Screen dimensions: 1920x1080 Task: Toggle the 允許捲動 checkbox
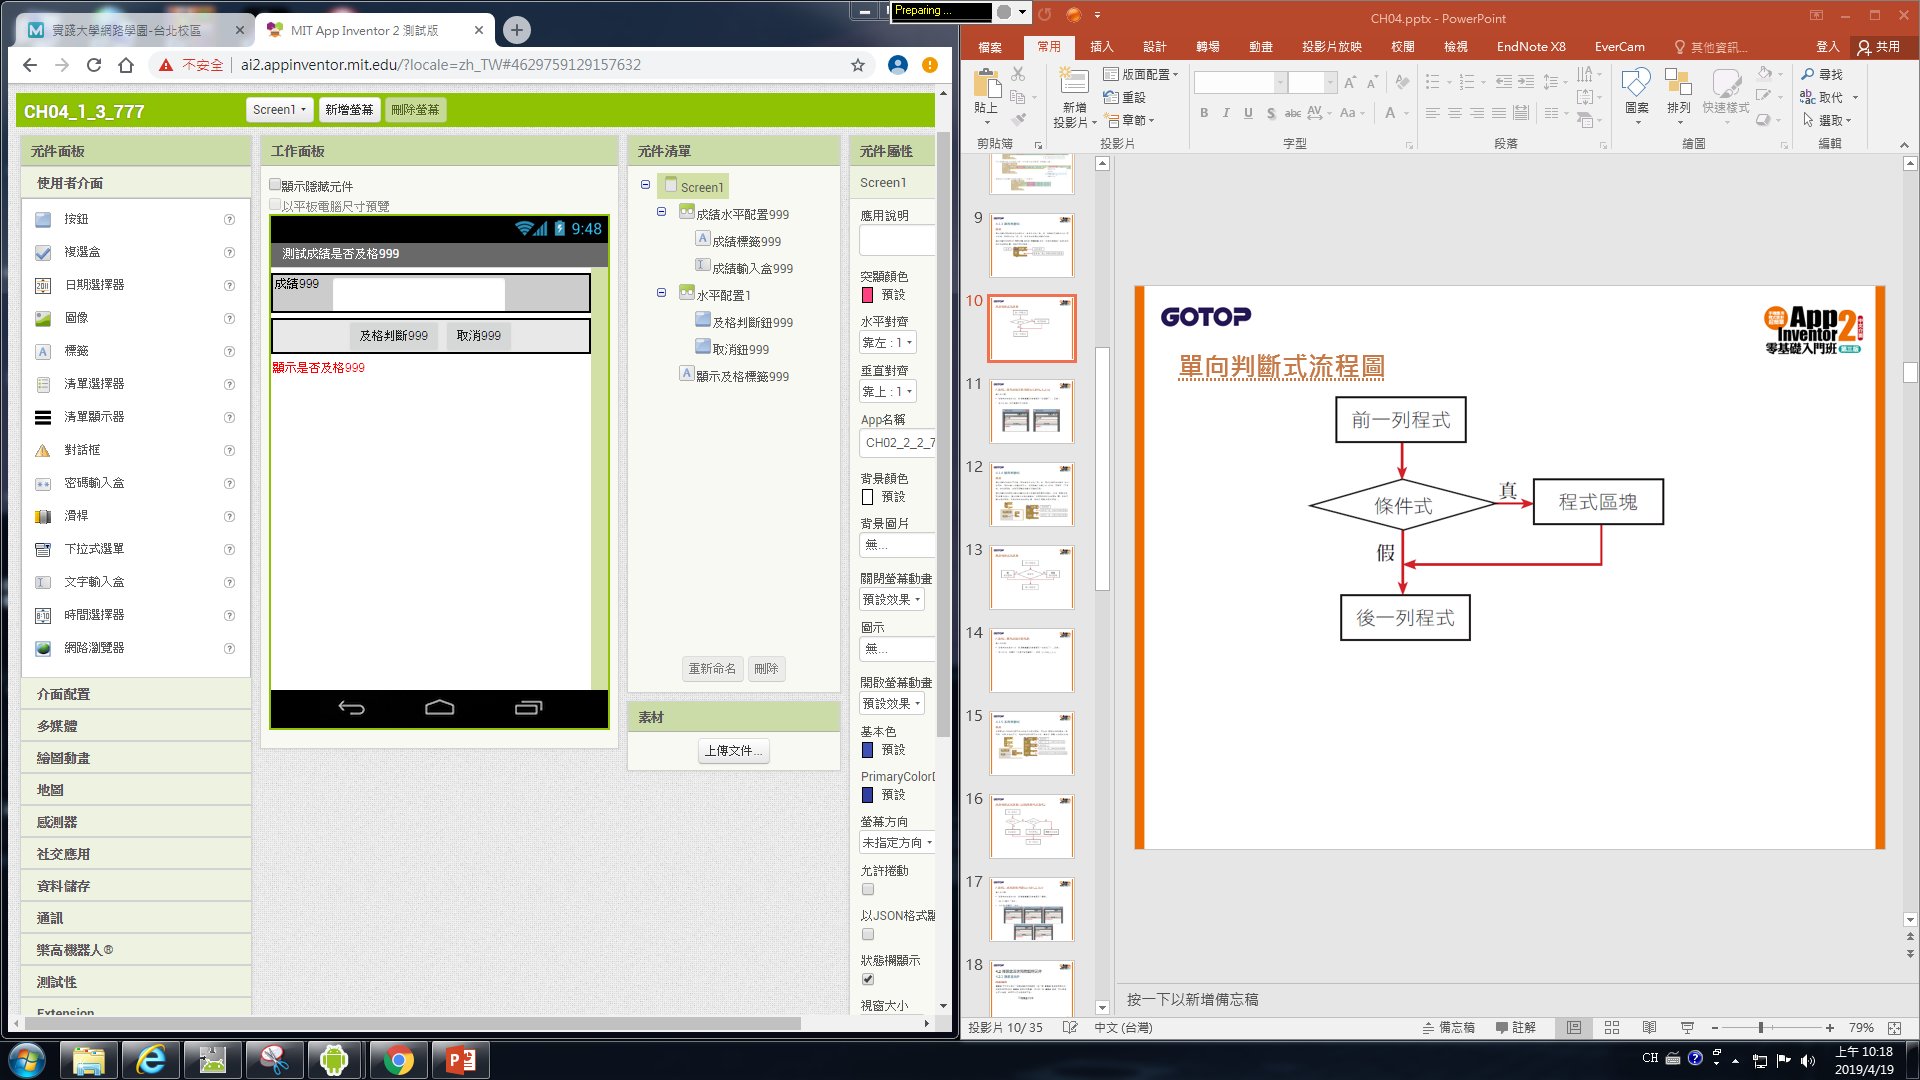868,889
